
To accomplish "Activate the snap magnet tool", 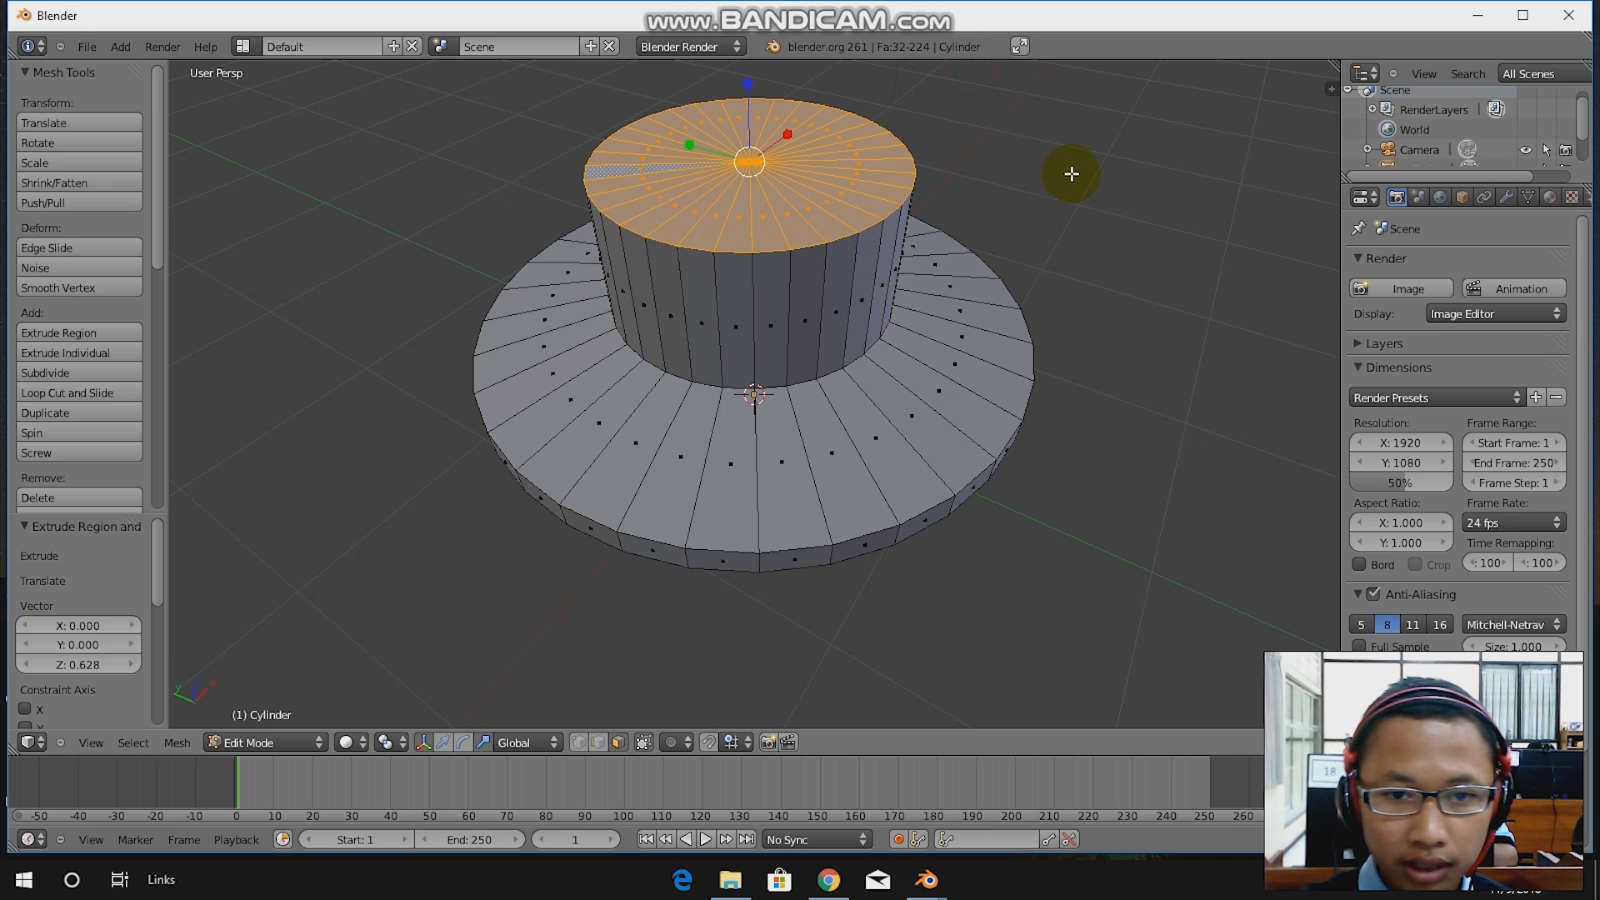I will (709, 742).
